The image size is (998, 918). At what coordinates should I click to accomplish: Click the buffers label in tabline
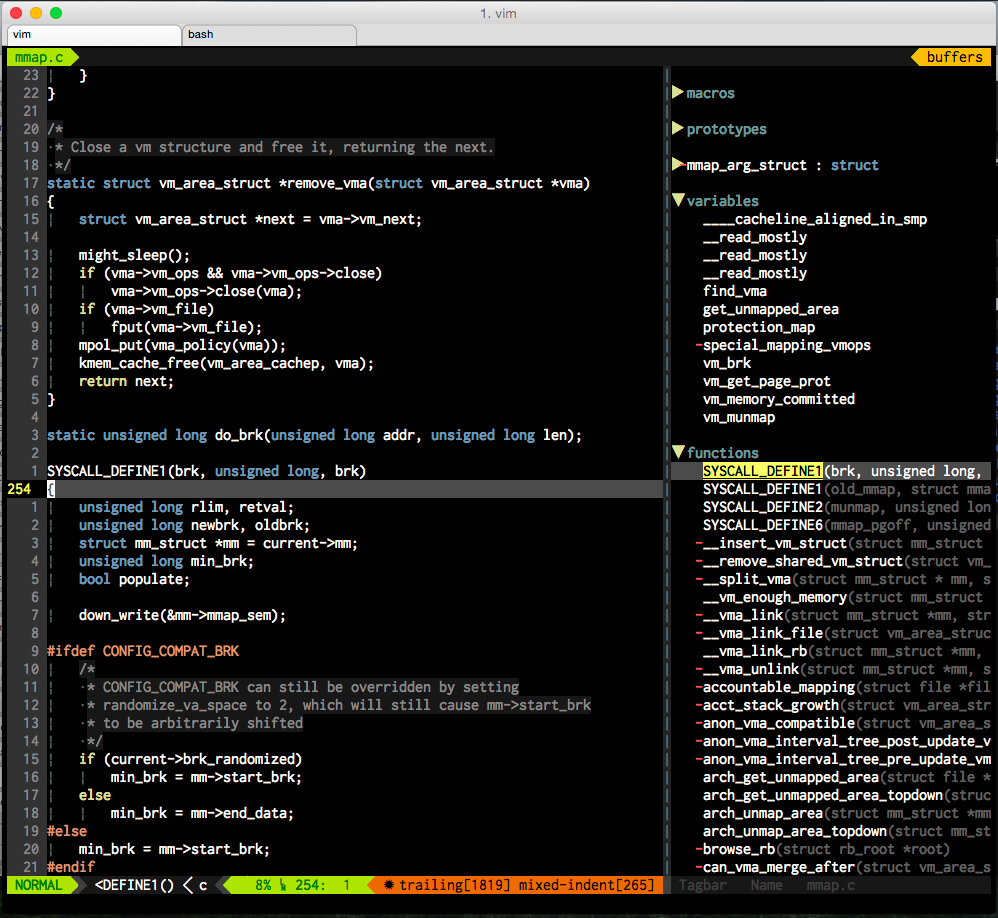tap(954, 57)
